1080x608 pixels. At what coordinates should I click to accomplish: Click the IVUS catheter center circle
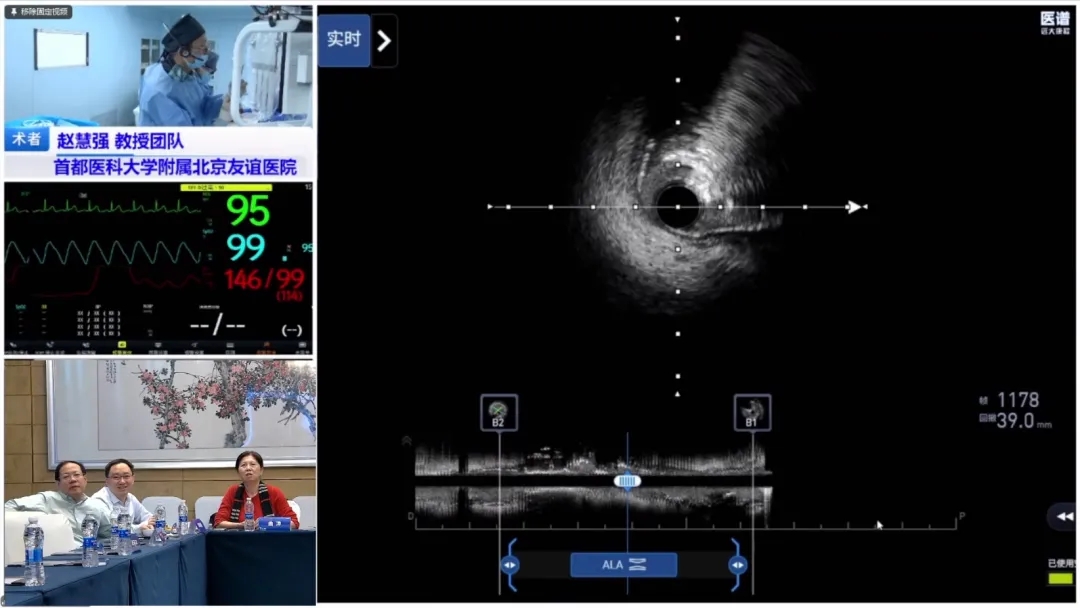pos(677,207)
